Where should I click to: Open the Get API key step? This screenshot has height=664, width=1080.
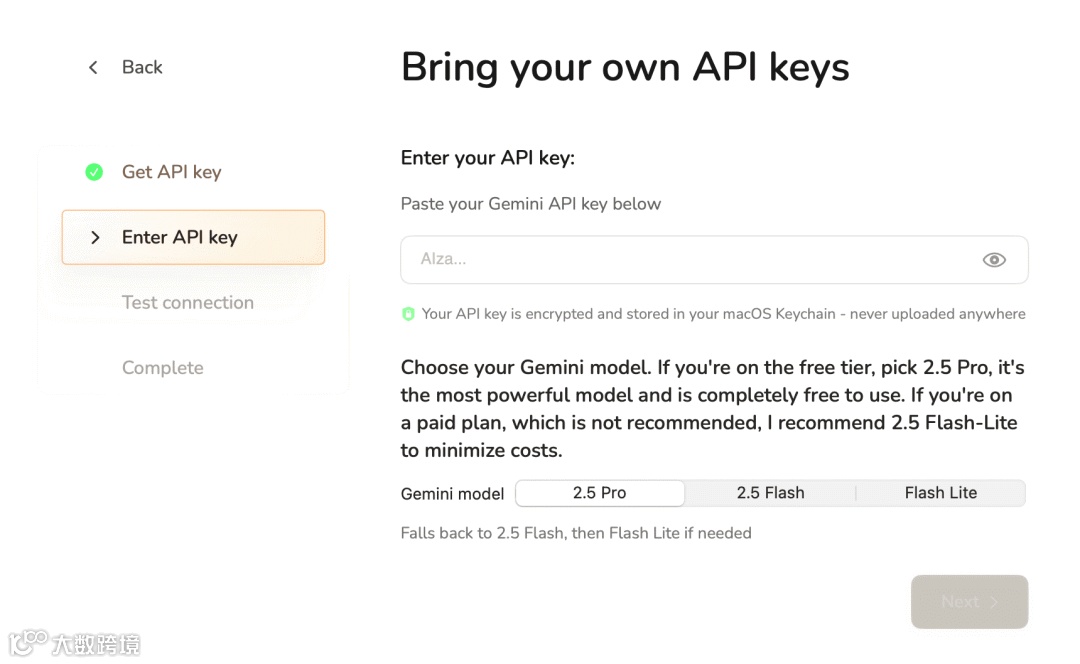point(172,172)
